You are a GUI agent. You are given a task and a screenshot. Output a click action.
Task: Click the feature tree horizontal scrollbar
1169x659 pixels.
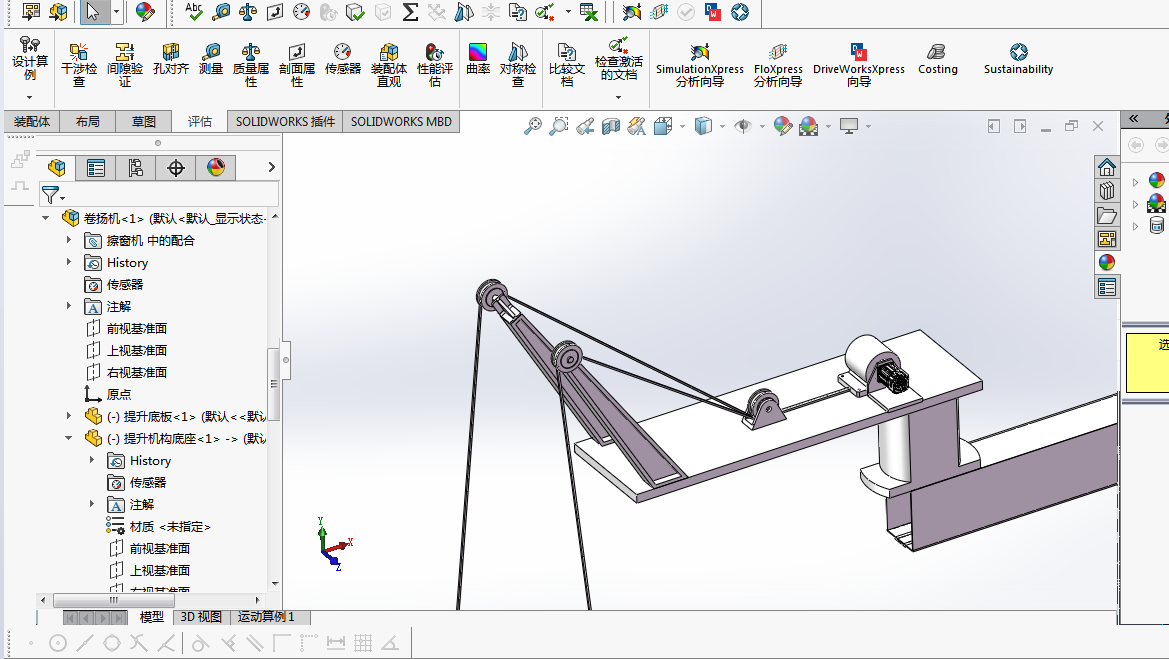[x=113, y=599]
